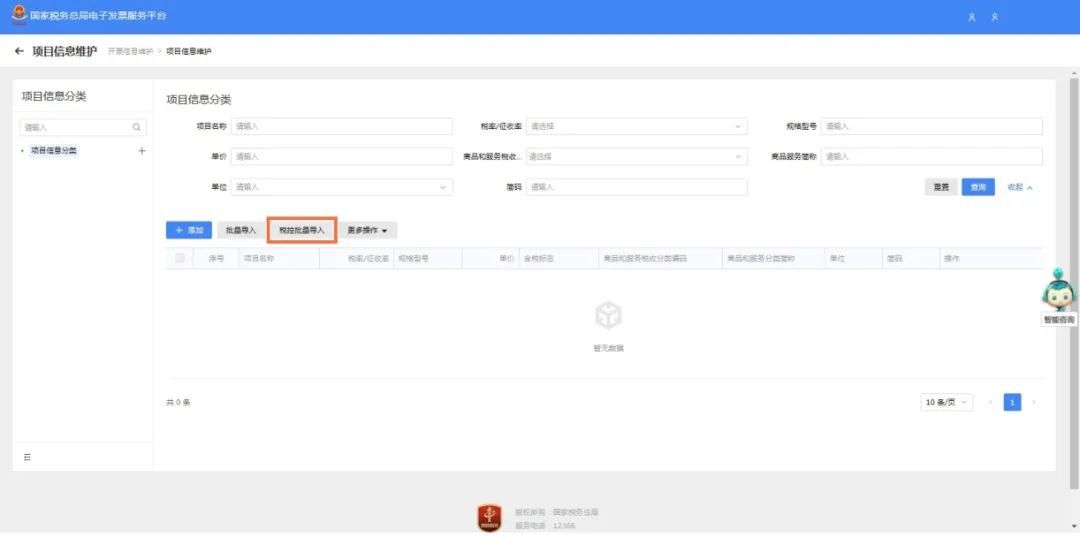Screen dimensions: 1080x552
Task: Open the 商品和服务税收分类 dropdown
Action: click(636, 157)
